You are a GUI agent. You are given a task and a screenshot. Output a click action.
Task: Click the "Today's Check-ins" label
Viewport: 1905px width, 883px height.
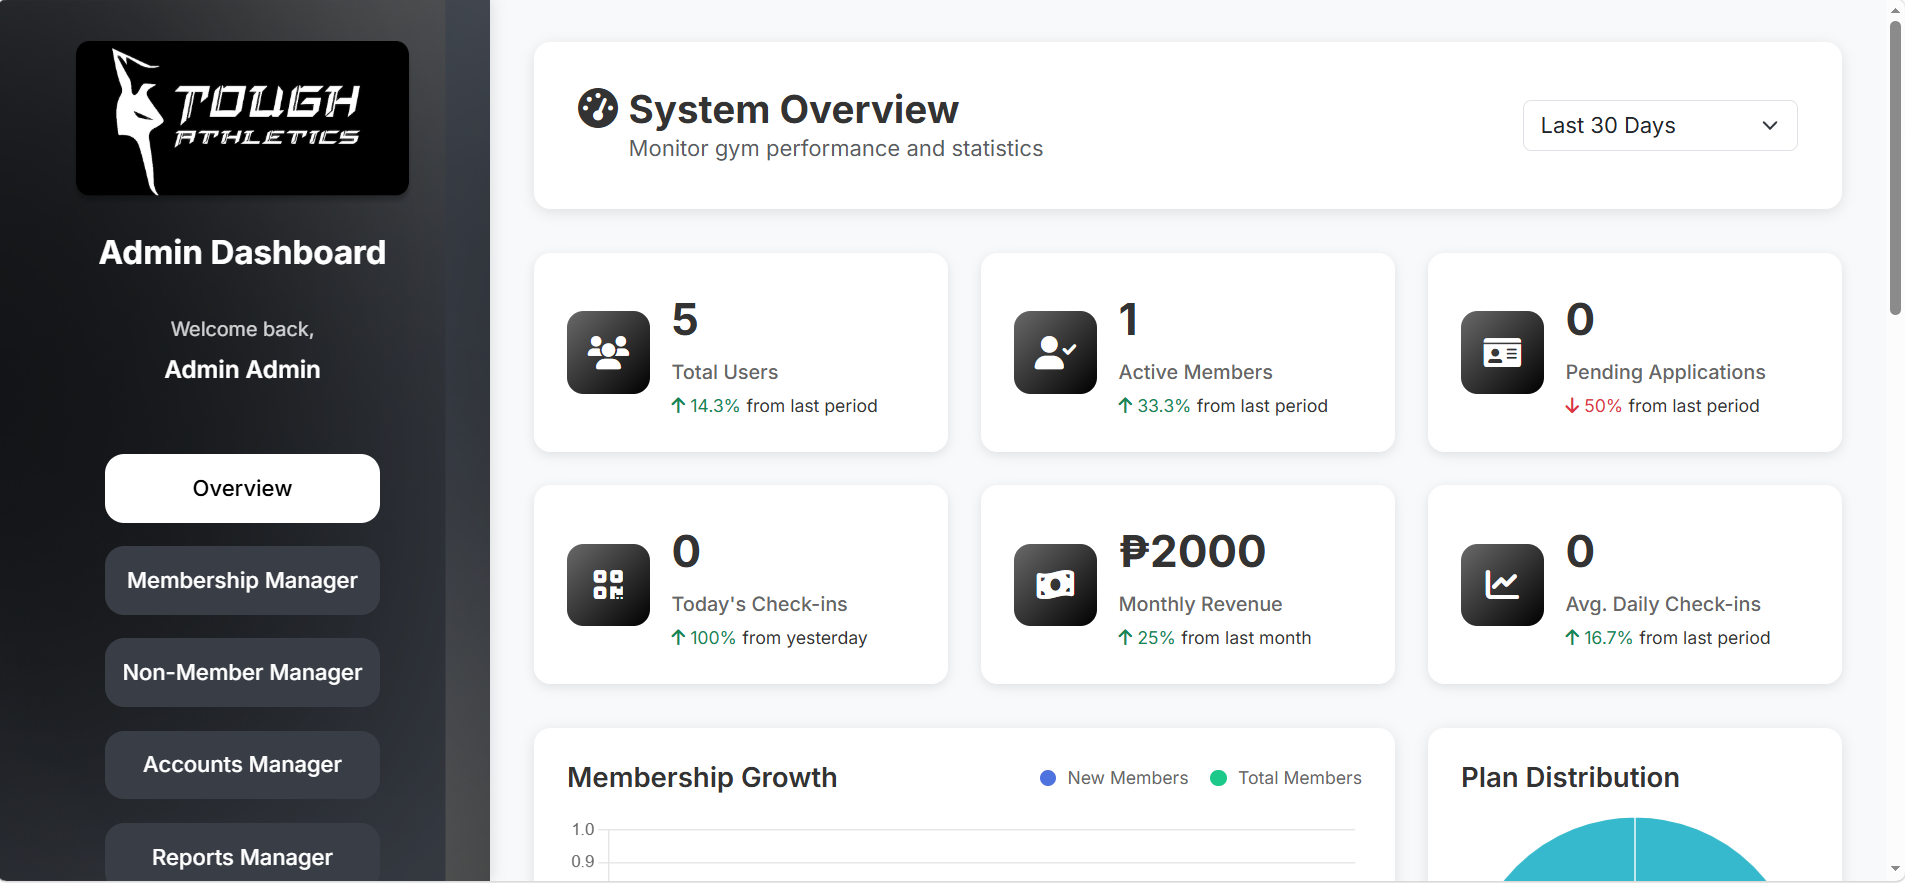(x=760, y=604)
